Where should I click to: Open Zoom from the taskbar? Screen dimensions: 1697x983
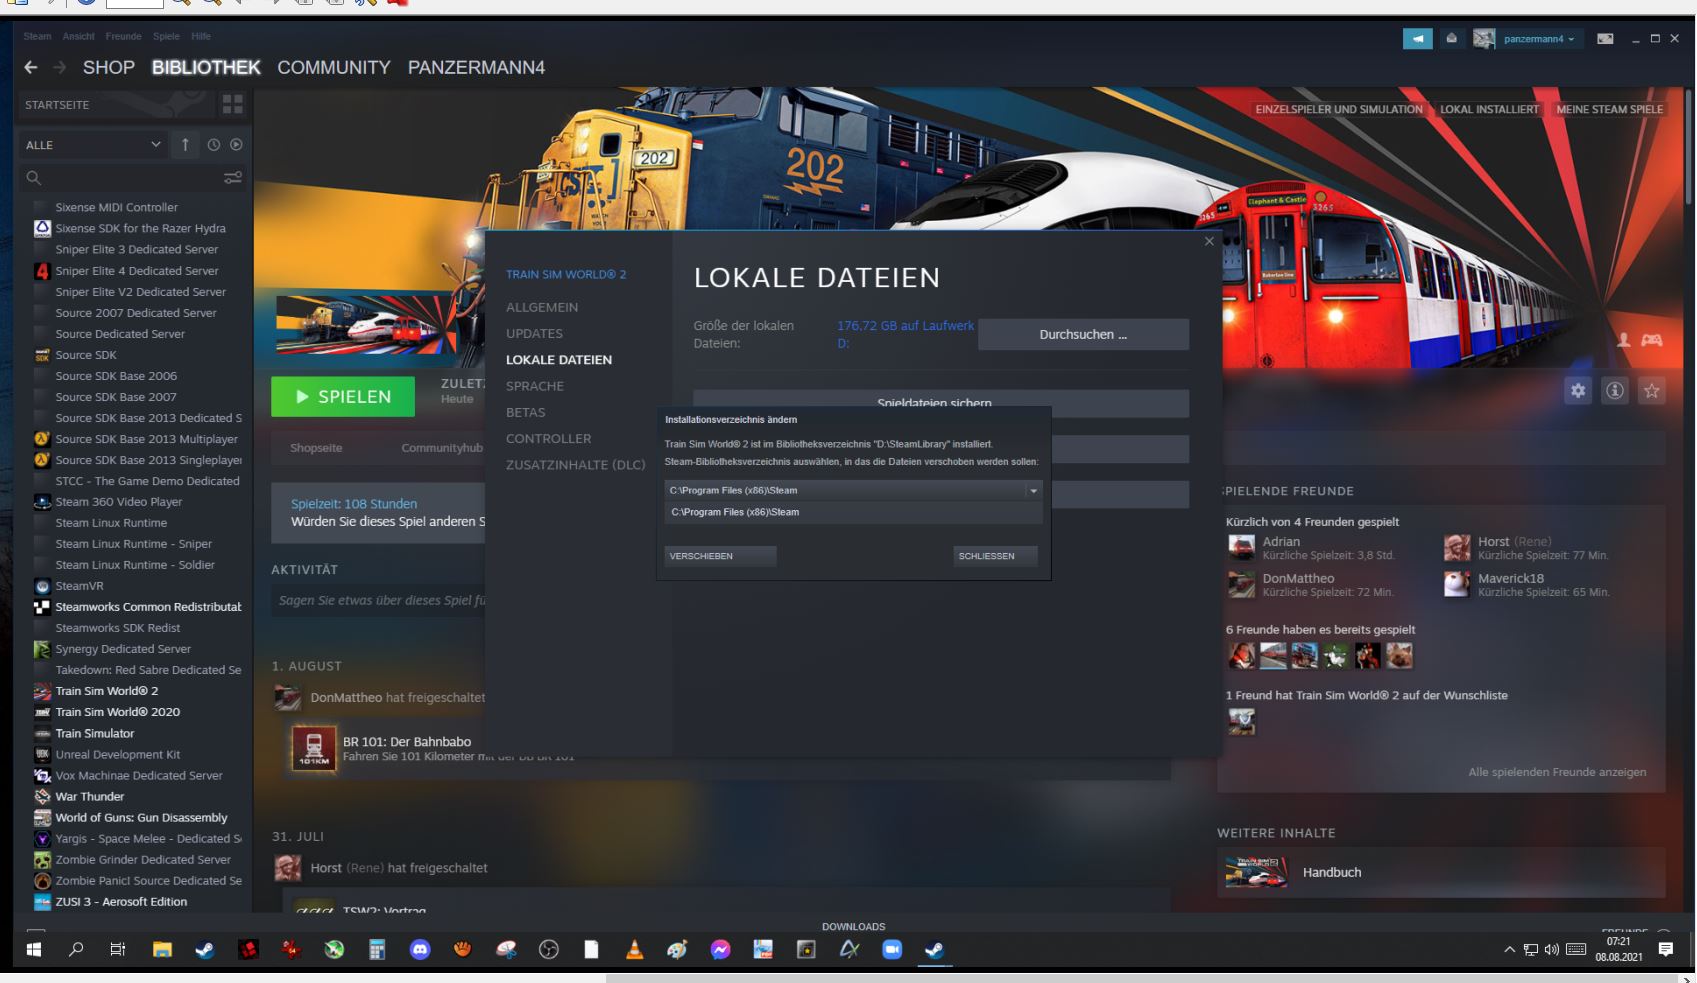click(892, 950)
